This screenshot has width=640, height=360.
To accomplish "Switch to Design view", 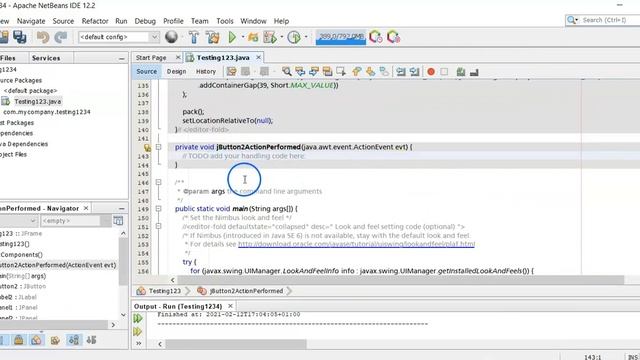I will (x=176, y=71).
